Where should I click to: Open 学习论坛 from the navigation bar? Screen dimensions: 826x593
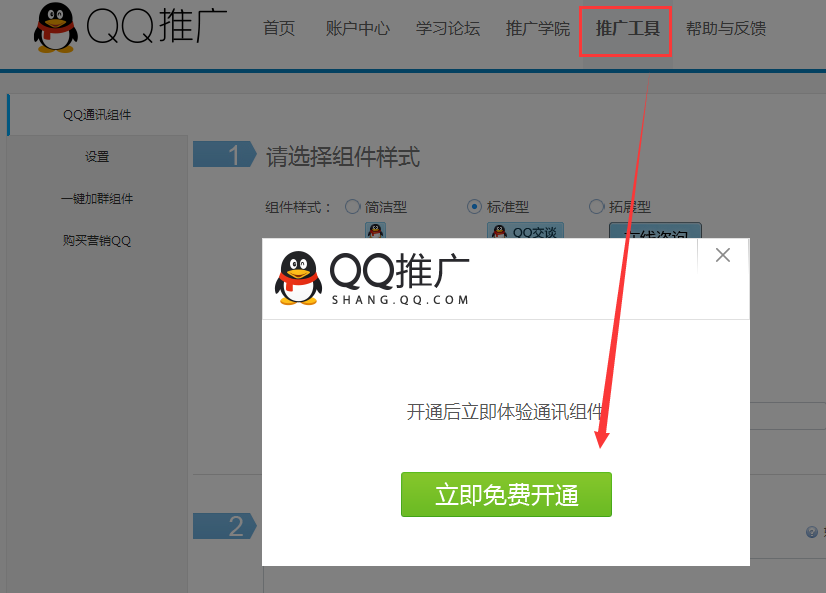pos(447,28)
